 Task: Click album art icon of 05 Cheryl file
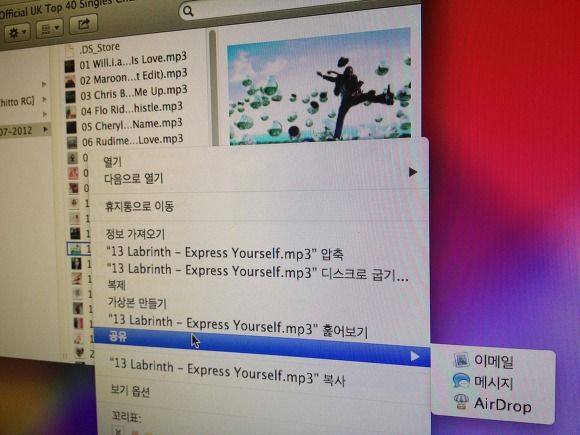(x=71, y=127)
